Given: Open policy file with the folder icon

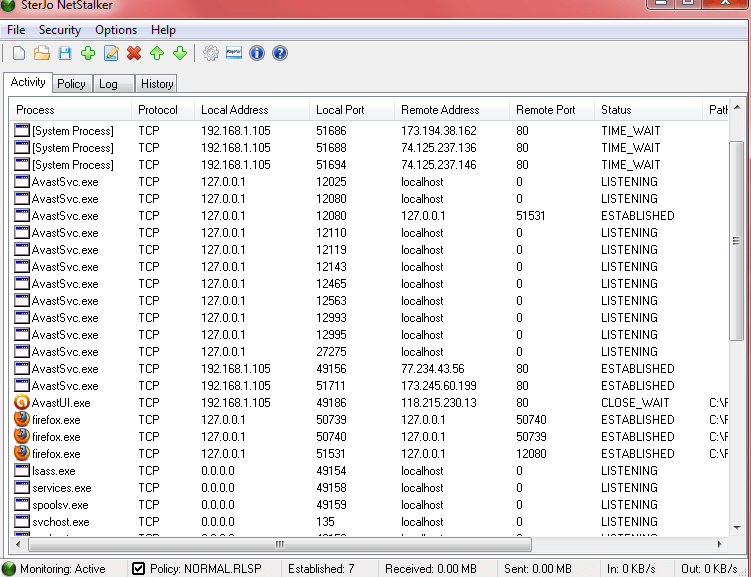Looking at the screenshot, I should tap(42, 53).
